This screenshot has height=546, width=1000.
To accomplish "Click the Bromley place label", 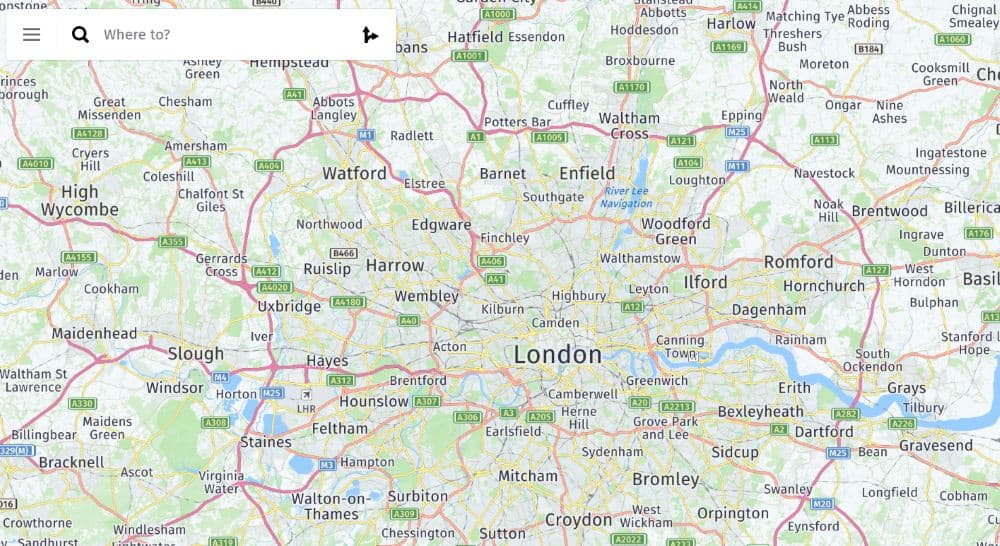I will [x=666, y=479].
